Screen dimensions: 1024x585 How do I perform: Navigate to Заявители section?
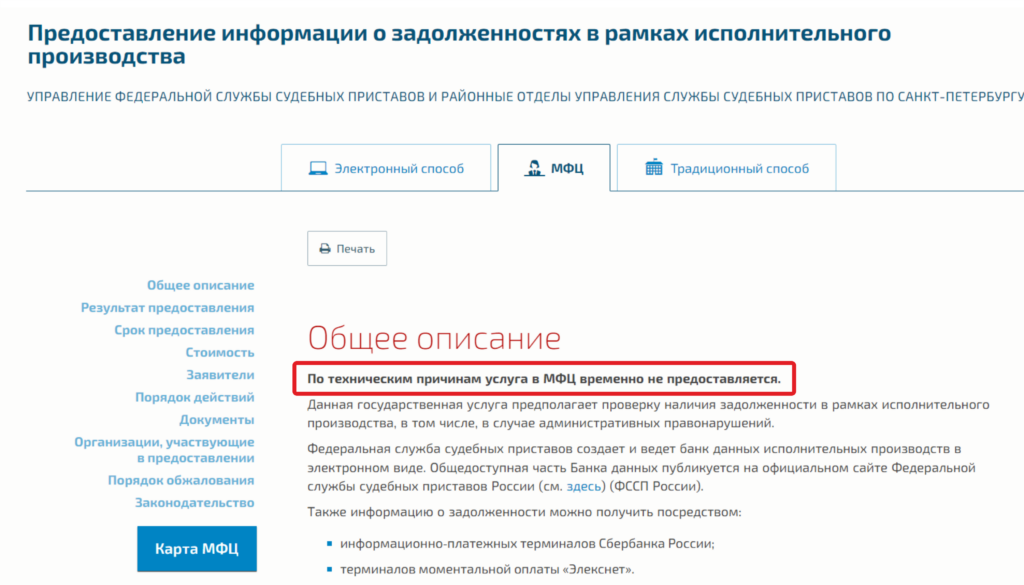point(220,375)
